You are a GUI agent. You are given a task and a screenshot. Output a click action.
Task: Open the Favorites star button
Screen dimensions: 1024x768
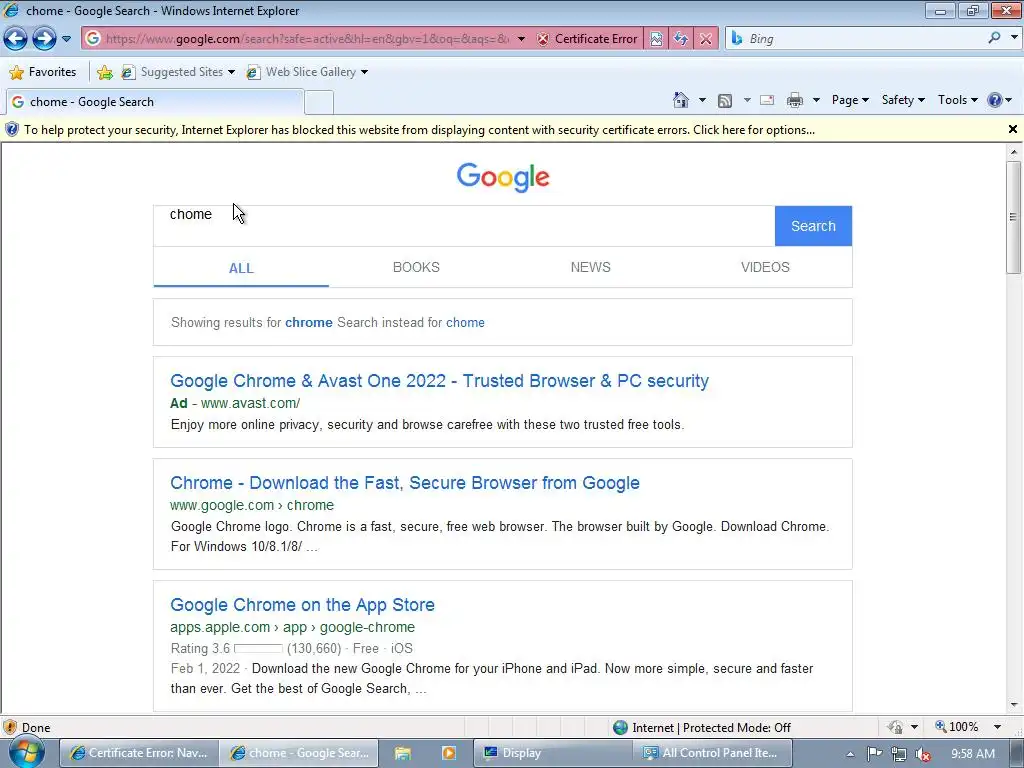(x=43, y=72)
